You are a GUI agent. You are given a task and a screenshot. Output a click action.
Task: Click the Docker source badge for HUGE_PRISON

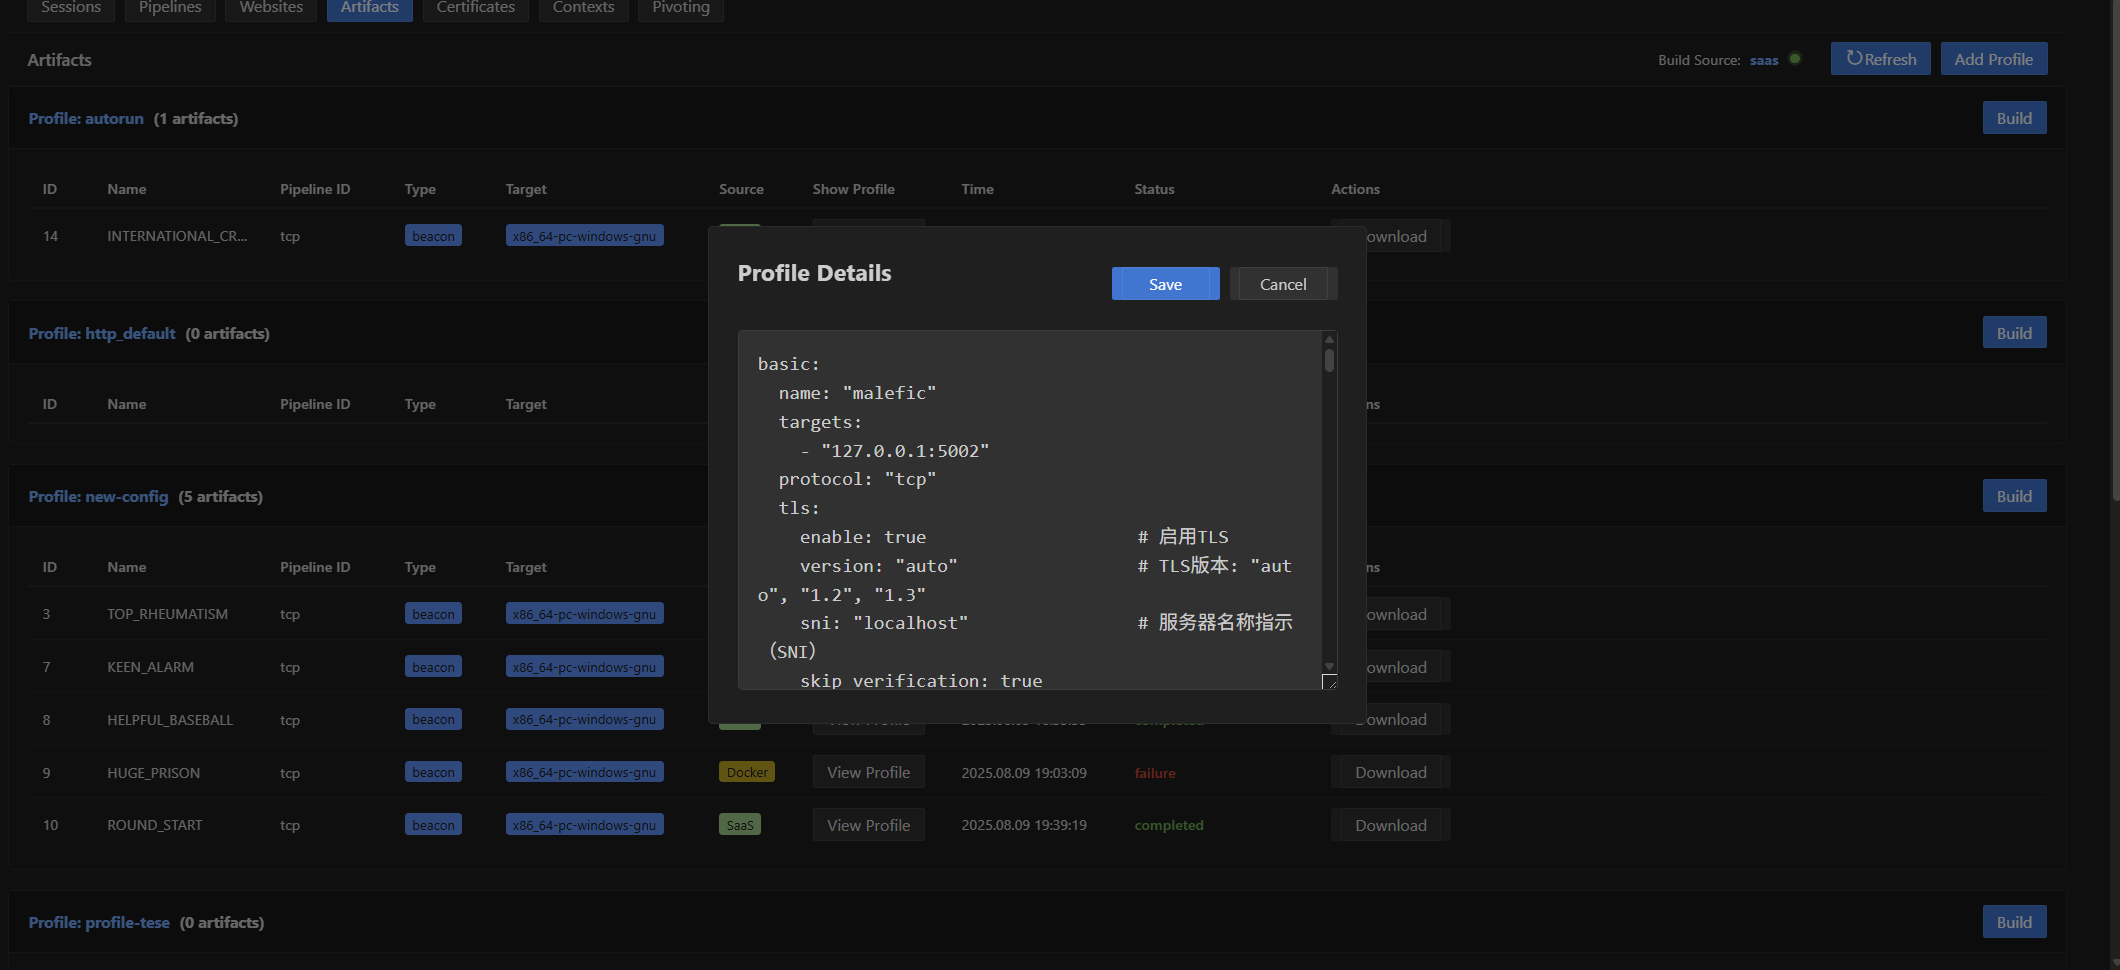tap(747, 772)
